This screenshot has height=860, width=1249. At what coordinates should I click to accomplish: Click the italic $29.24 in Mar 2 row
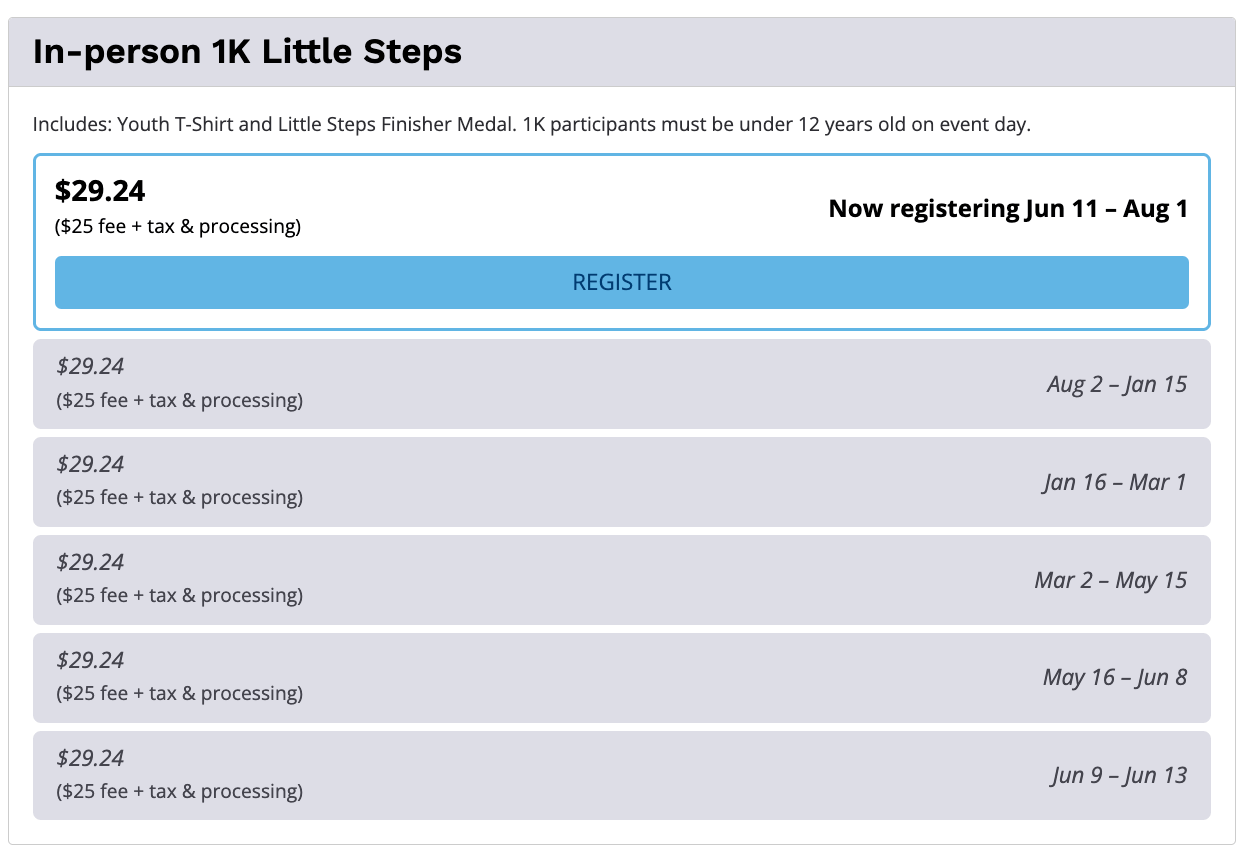point(90,562)
